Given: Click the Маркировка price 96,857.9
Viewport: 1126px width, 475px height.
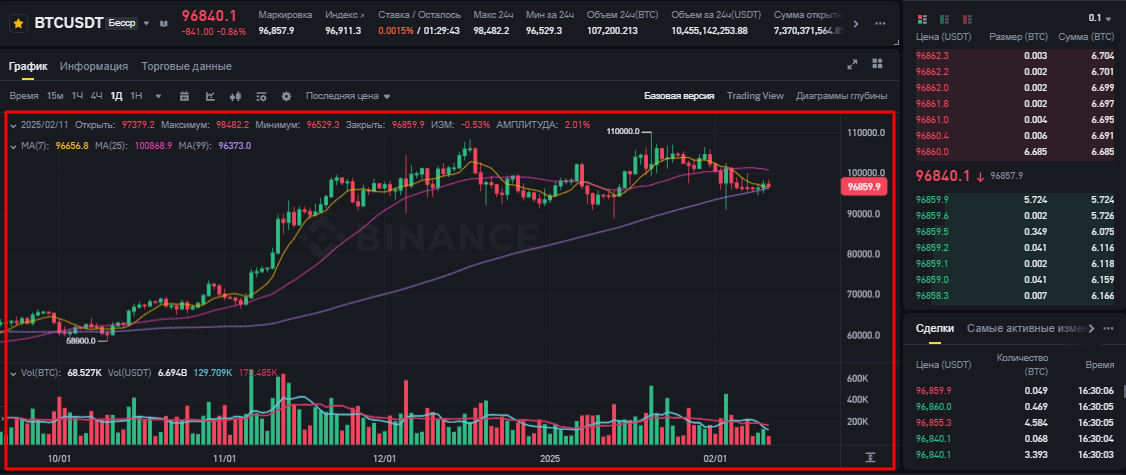Looking at the screenshot, I should (276, 31).
